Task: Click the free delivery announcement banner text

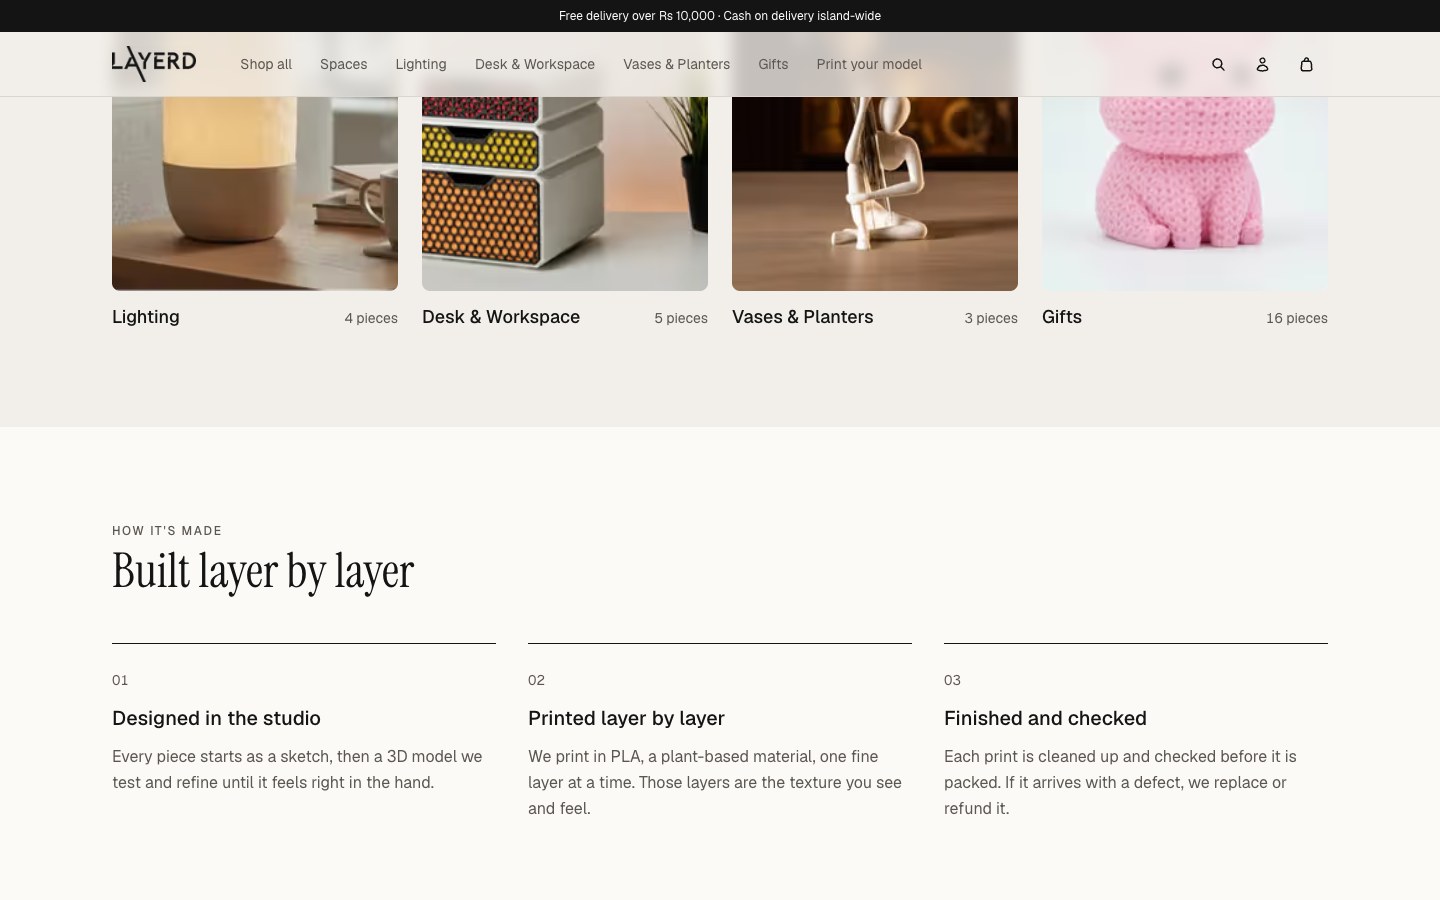Action: [x=720, y=16]
